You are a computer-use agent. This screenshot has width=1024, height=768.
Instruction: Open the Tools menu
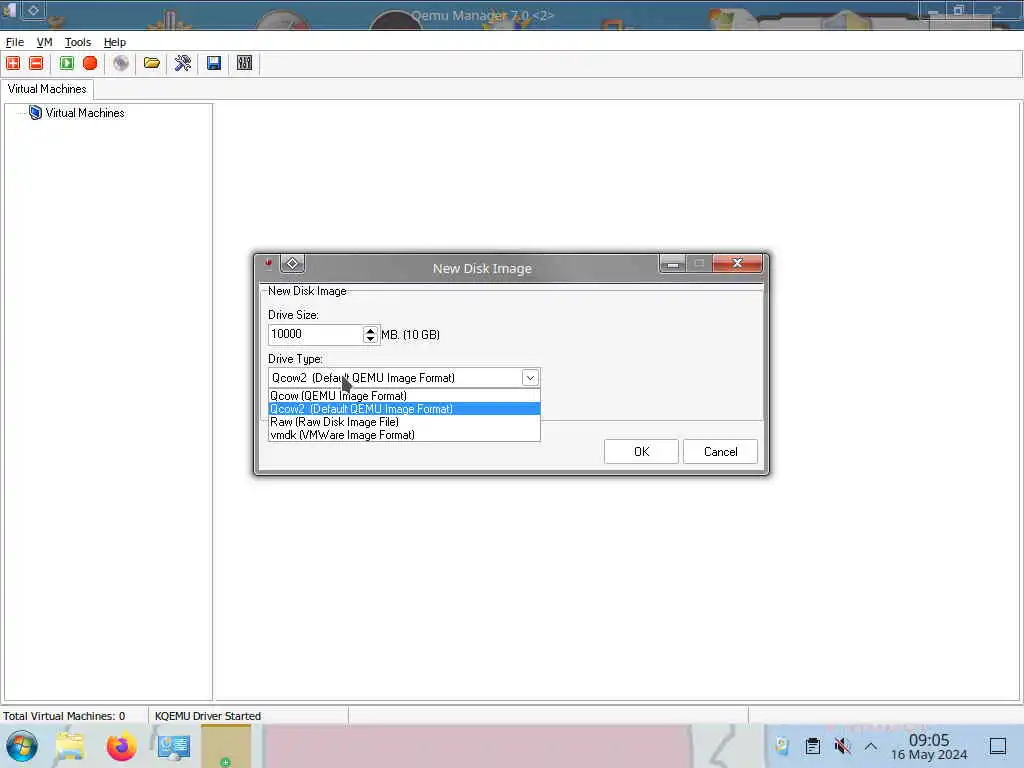[78, 42]
